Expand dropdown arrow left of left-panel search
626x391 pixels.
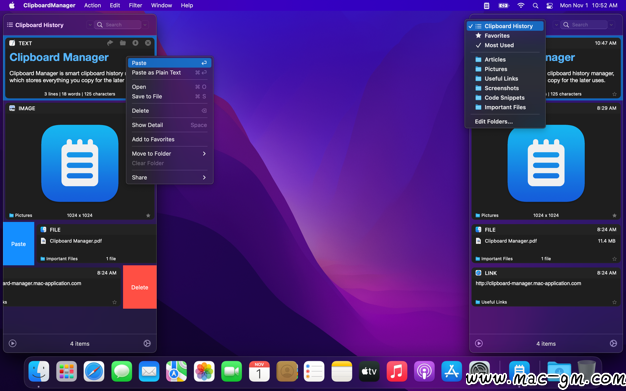tap(89, 25)
